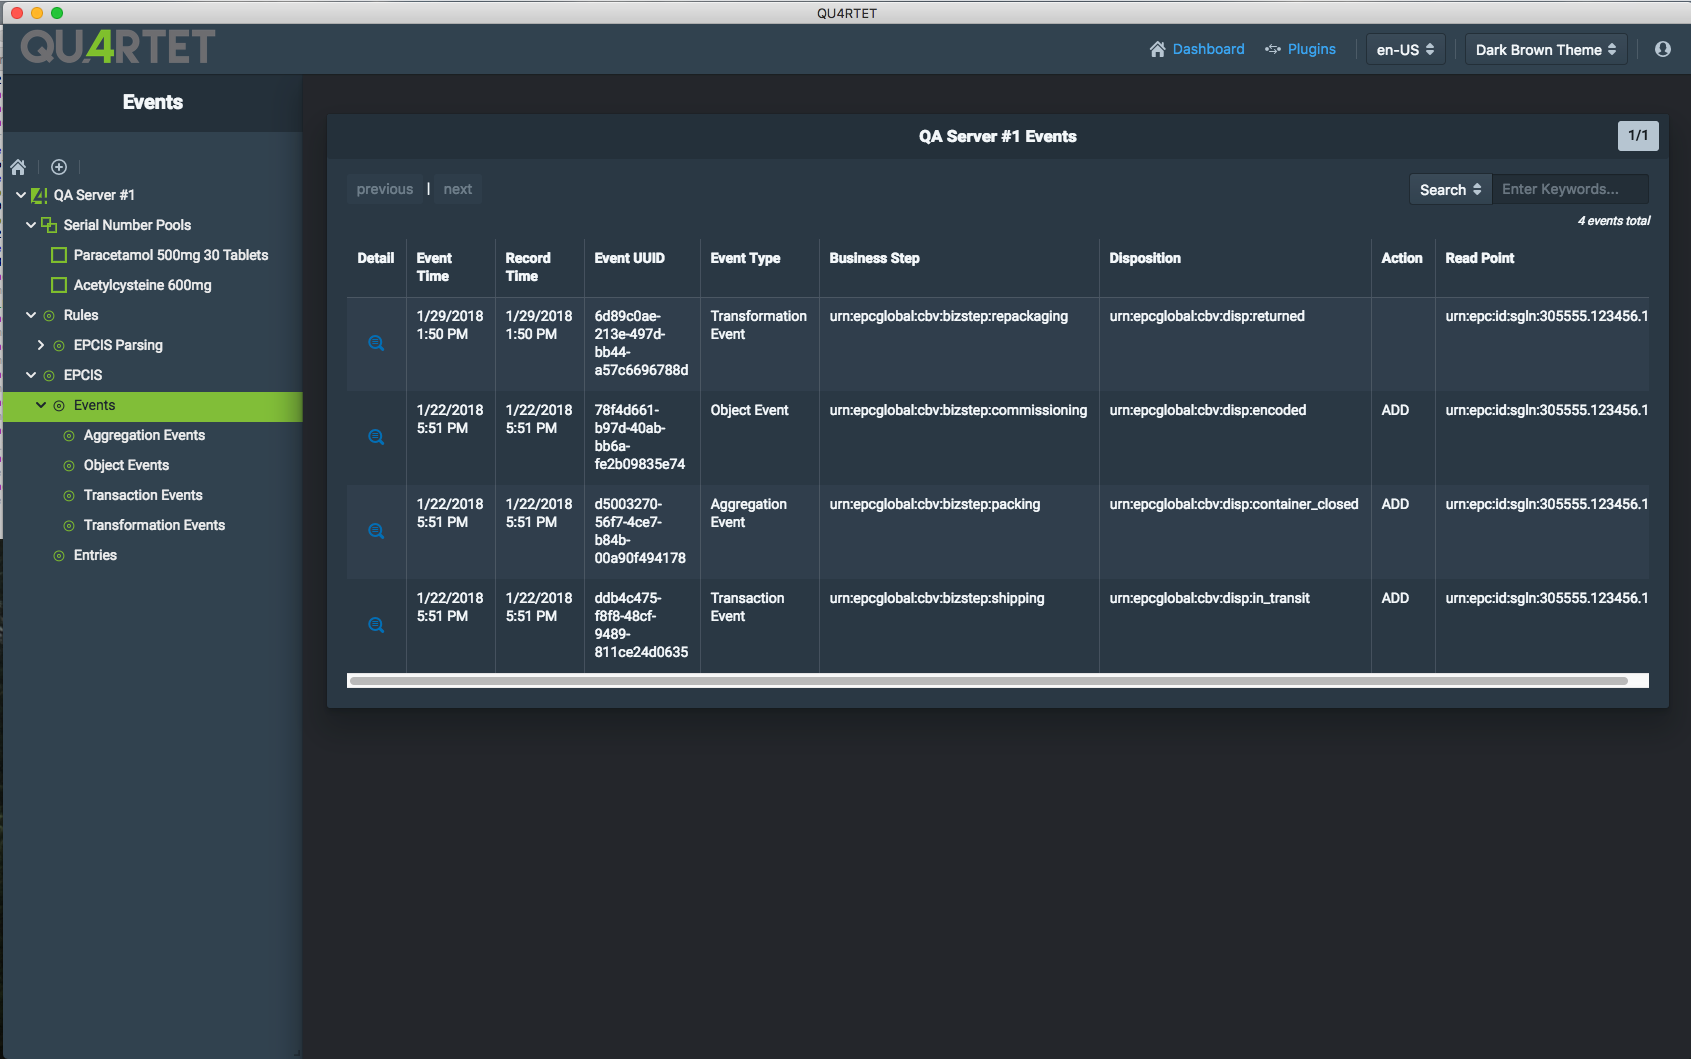Click the Paracetamol 500mg pool square icon
The width and height of the screenshot is (1691, 1059).
coord(59,255)
